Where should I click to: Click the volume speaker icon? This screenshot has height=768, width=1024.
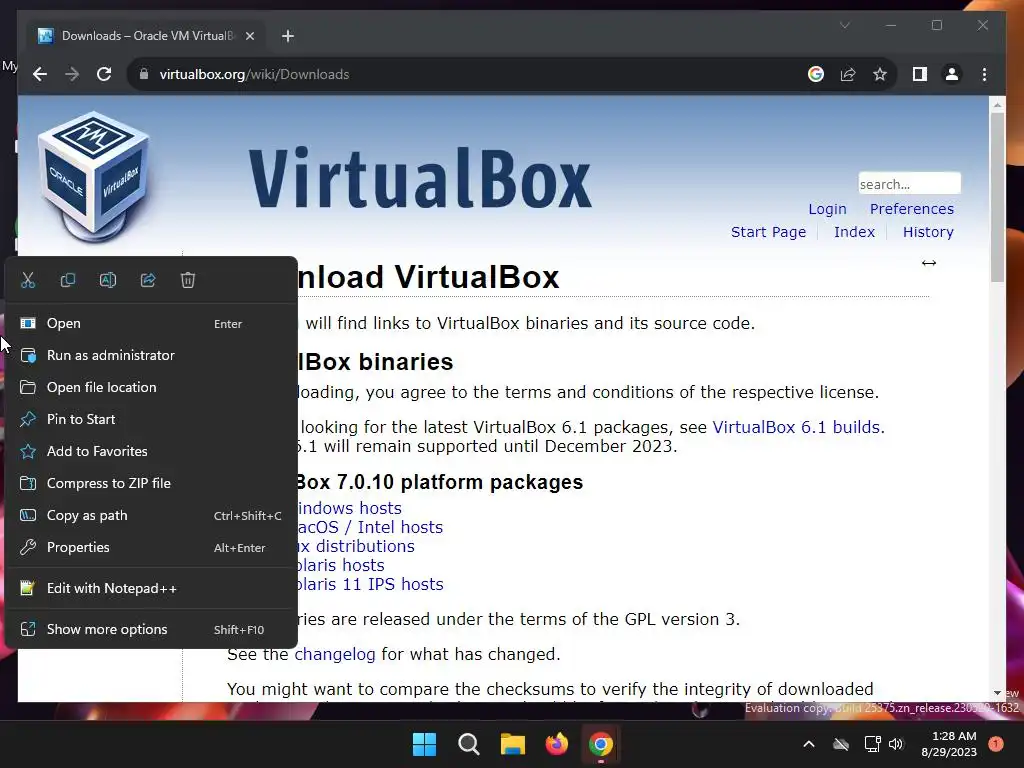(x=896, y=744)
